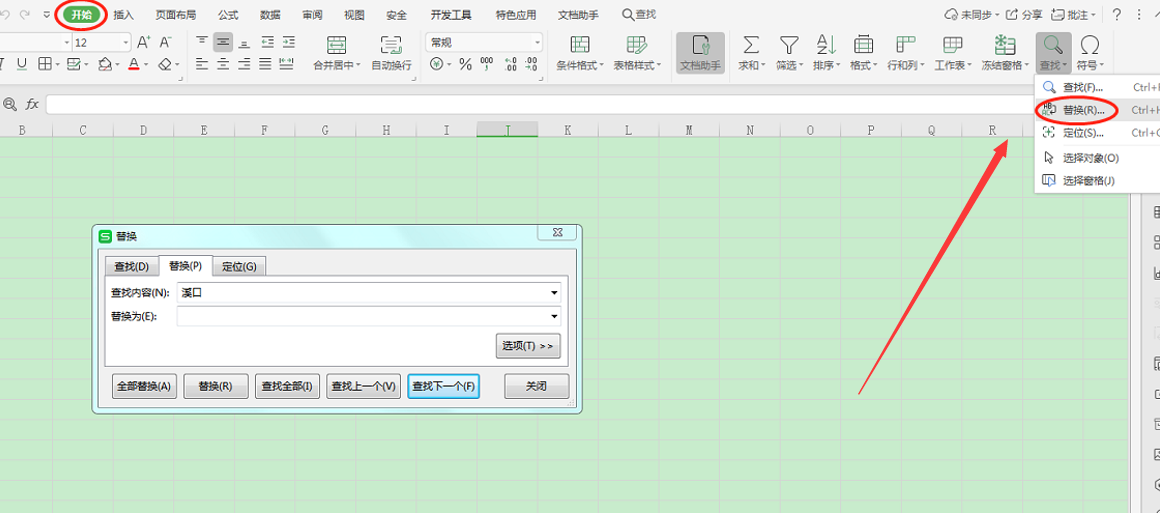Open the 常规 number format dropdown

tap(537, 42)
